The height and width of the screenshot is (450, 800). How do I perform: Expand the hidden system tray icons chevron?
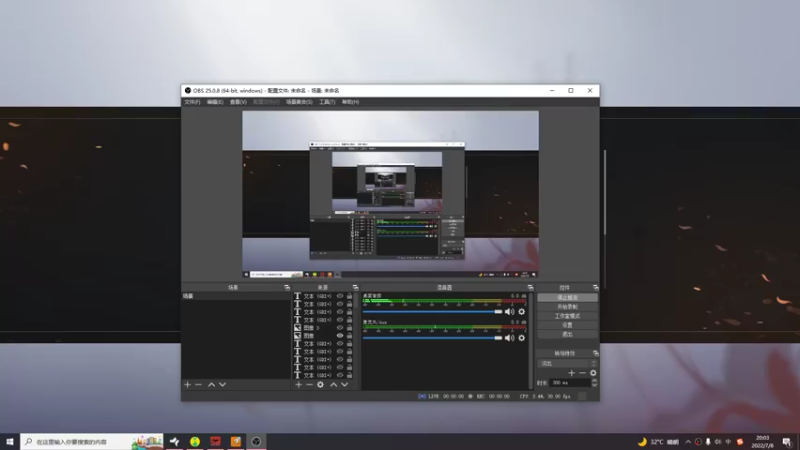[688, 442]
